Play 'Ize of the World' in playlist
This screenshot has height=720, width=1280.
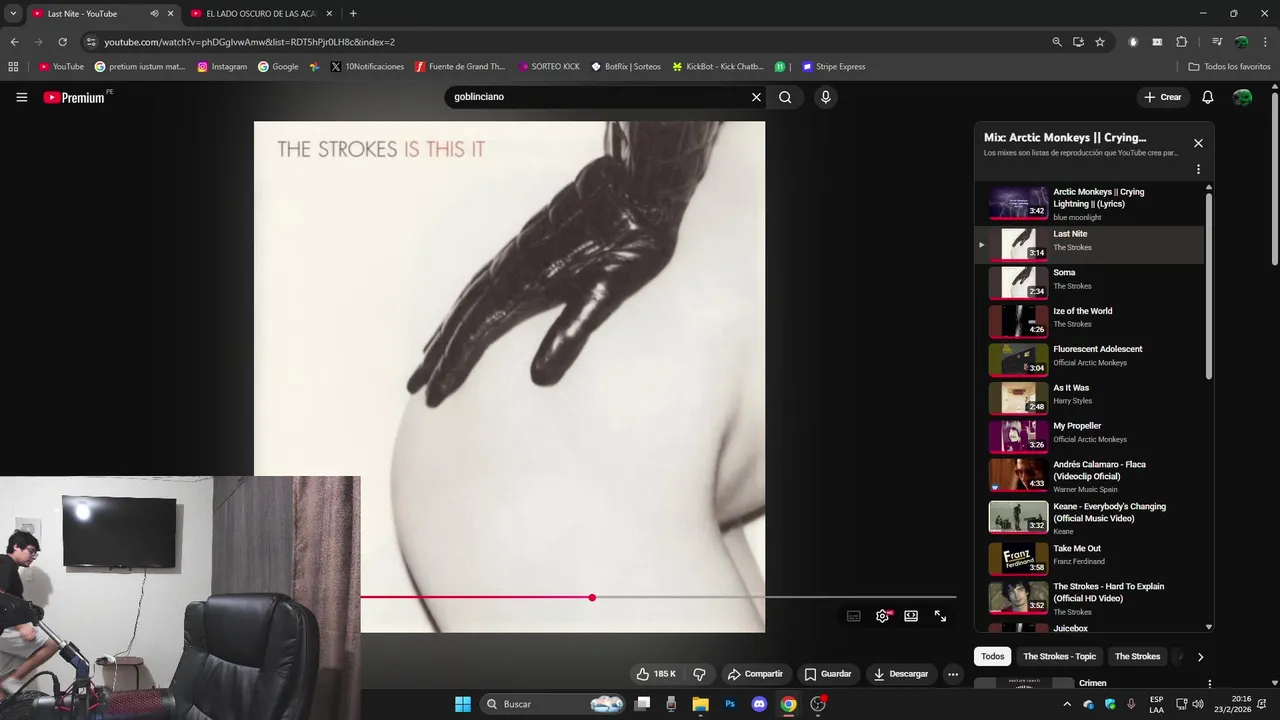pyautogui.click(x=1090, y=321)
